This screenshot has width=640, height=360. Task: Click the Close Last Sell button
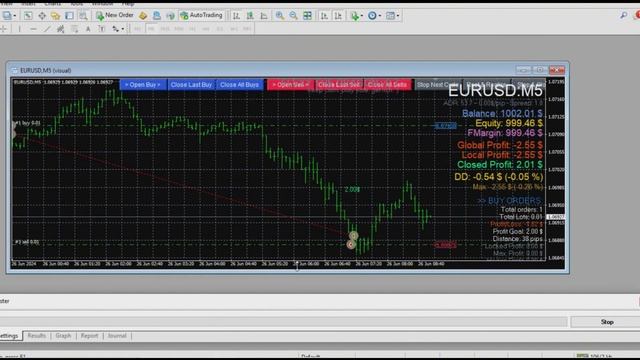click(x=339, y=84)
